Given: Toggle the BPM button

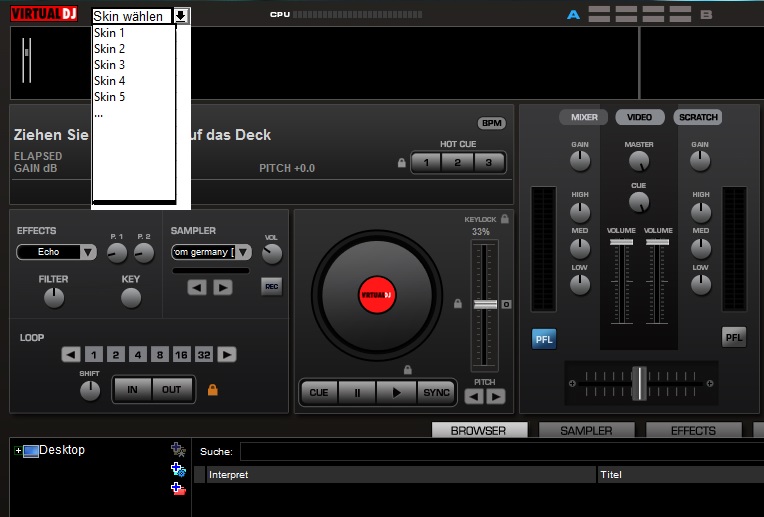Looking at the screenshot, I should pos(492,123).
